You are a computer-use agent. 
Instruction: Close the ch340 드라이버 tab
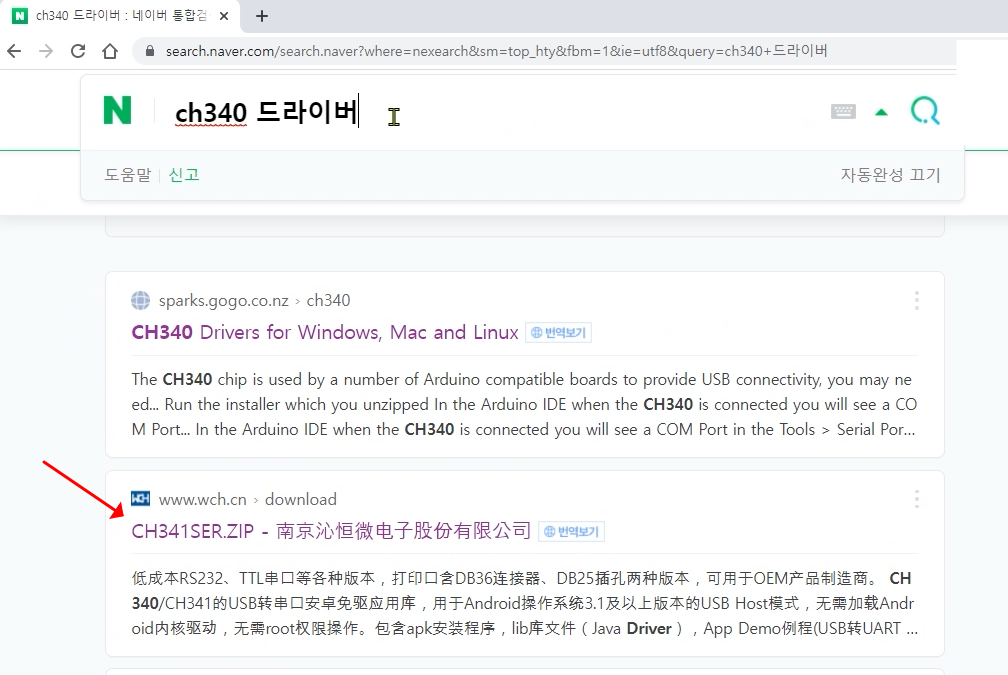pos(224,16)
